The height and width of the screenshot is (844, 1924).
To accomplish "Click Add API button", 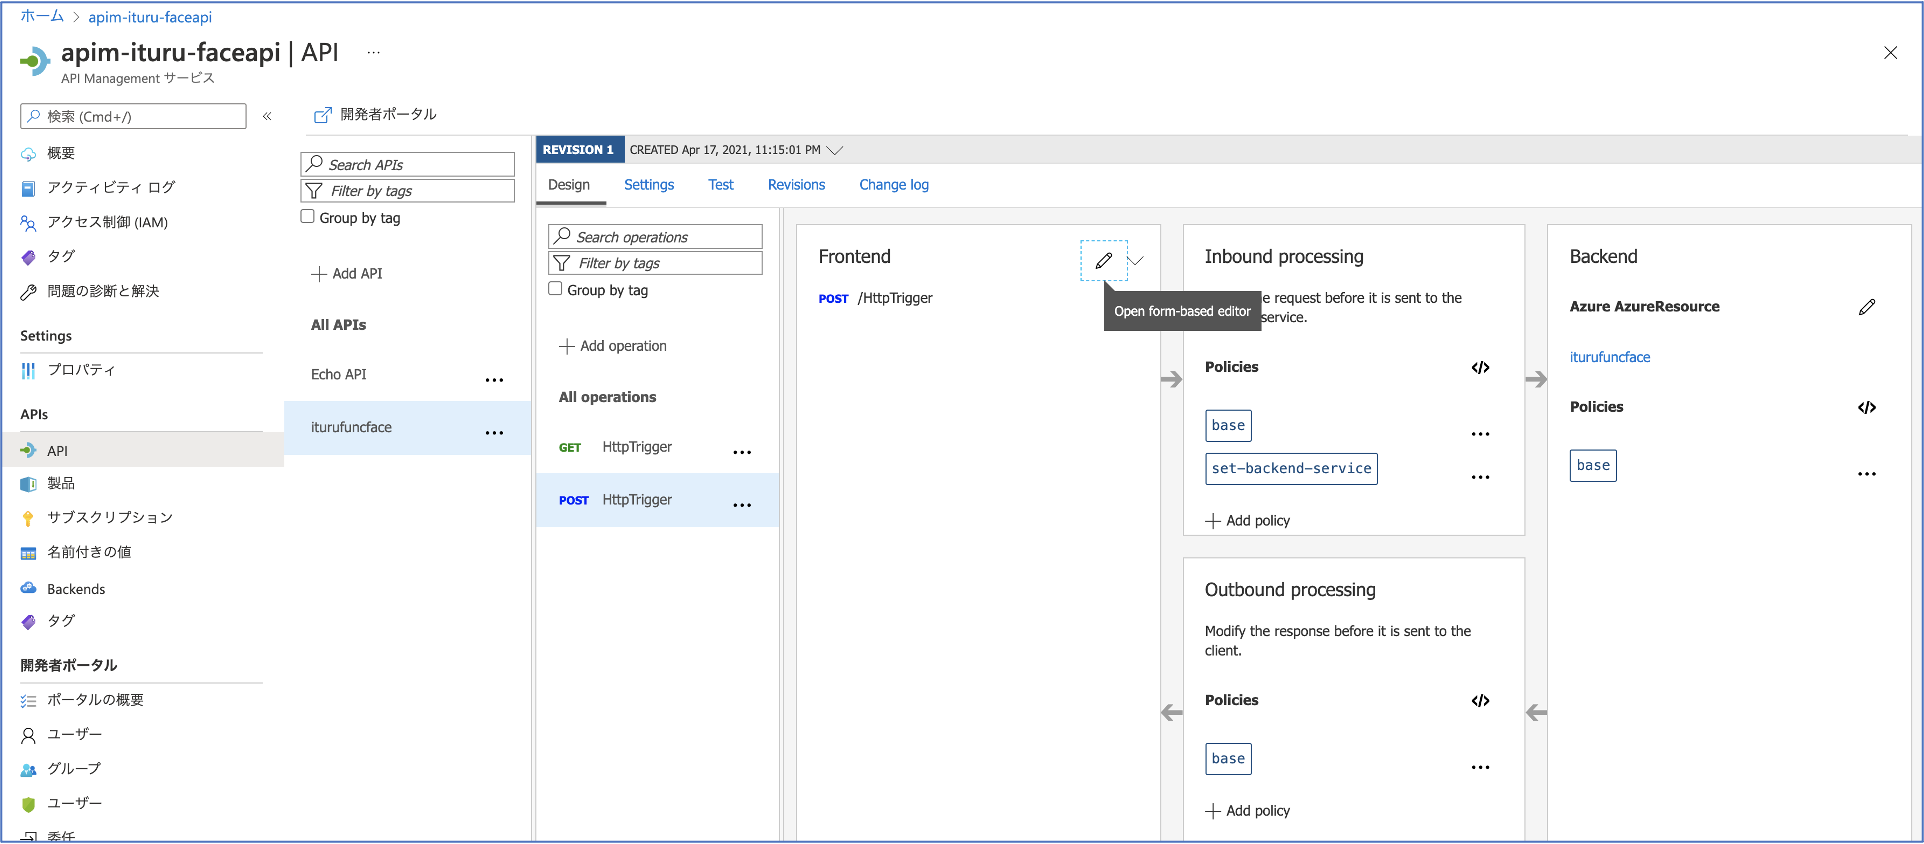I will point(347,274).
